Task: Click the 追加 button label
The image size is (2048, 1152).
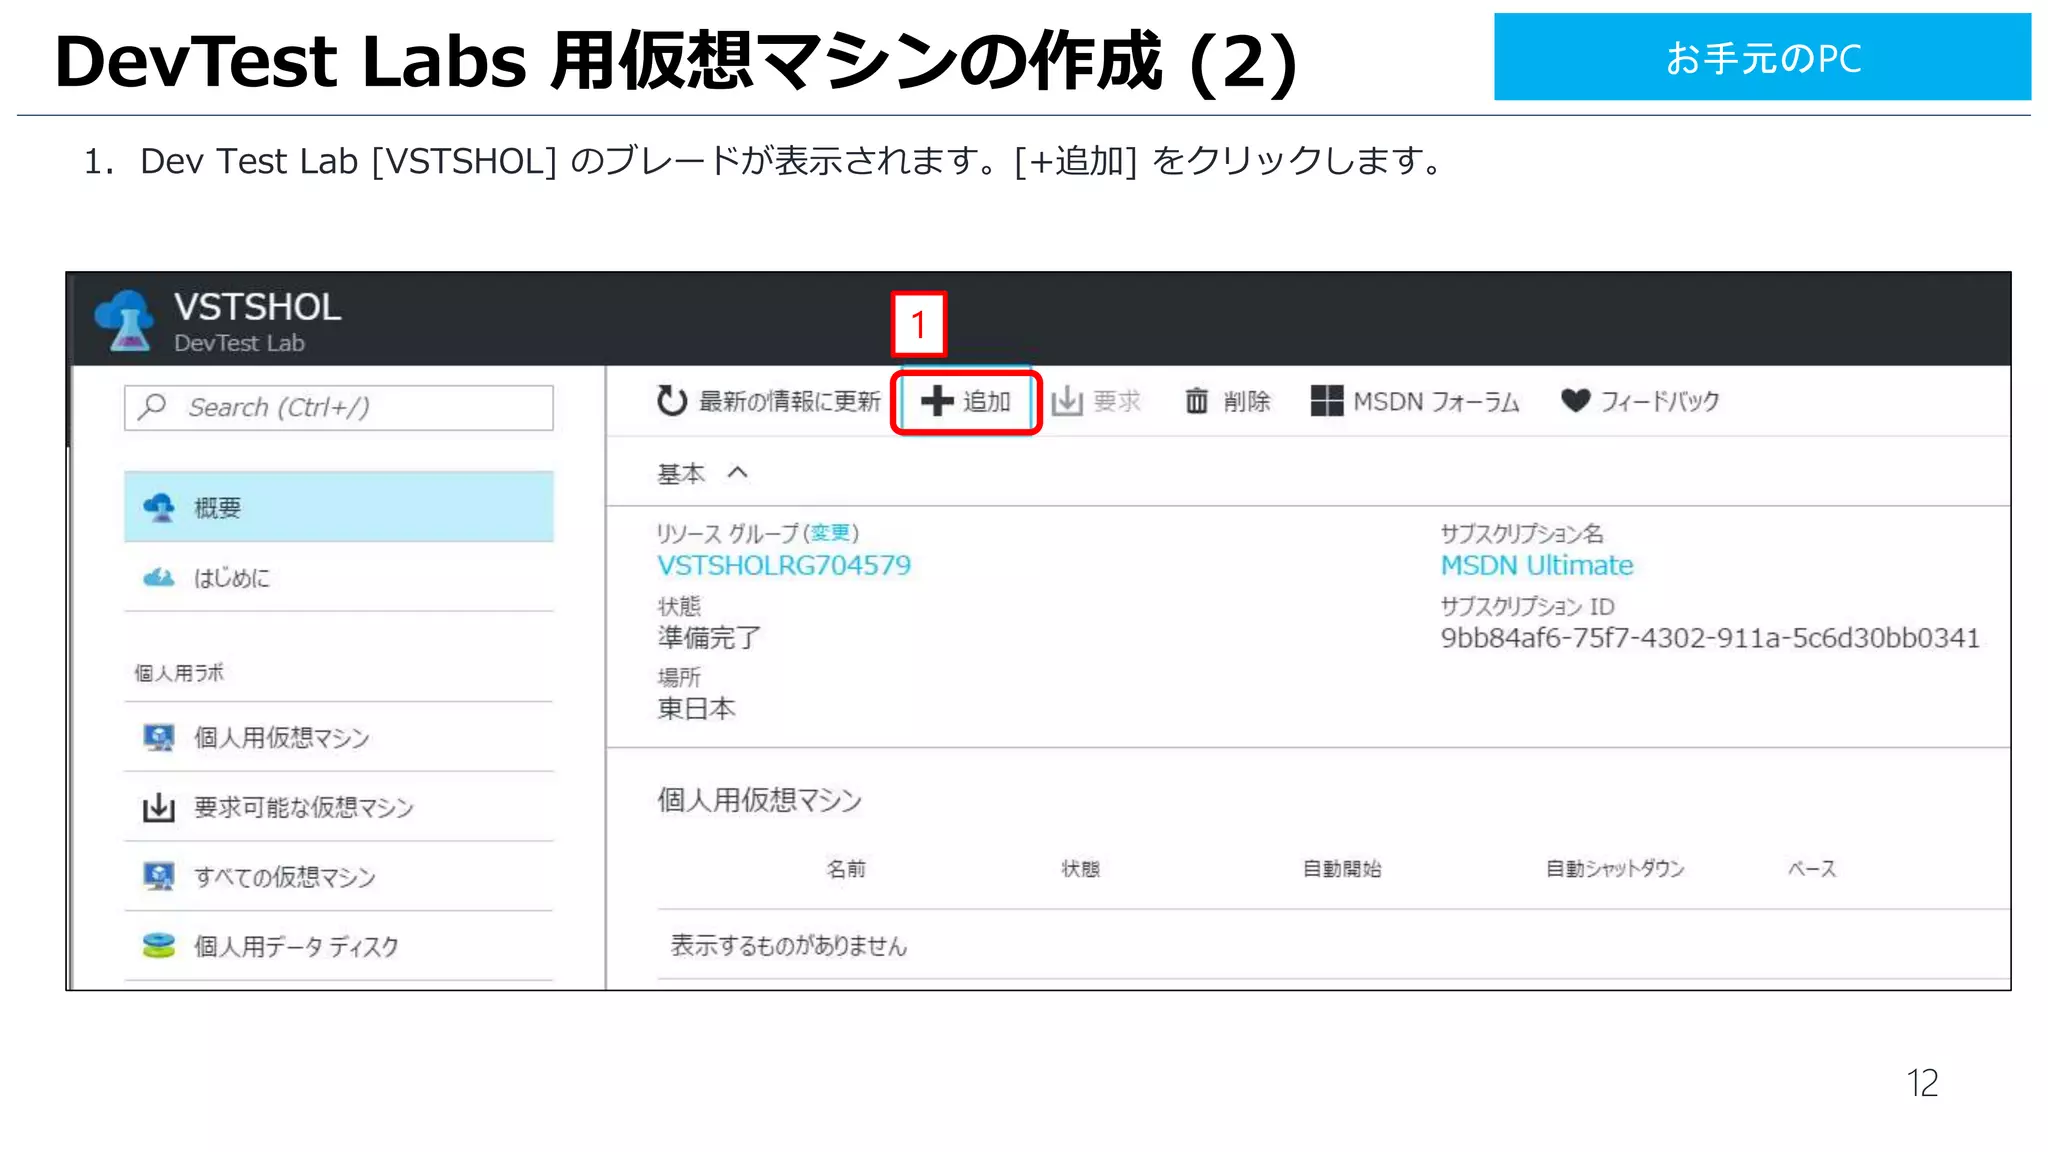Action: (x=987, y=401)
